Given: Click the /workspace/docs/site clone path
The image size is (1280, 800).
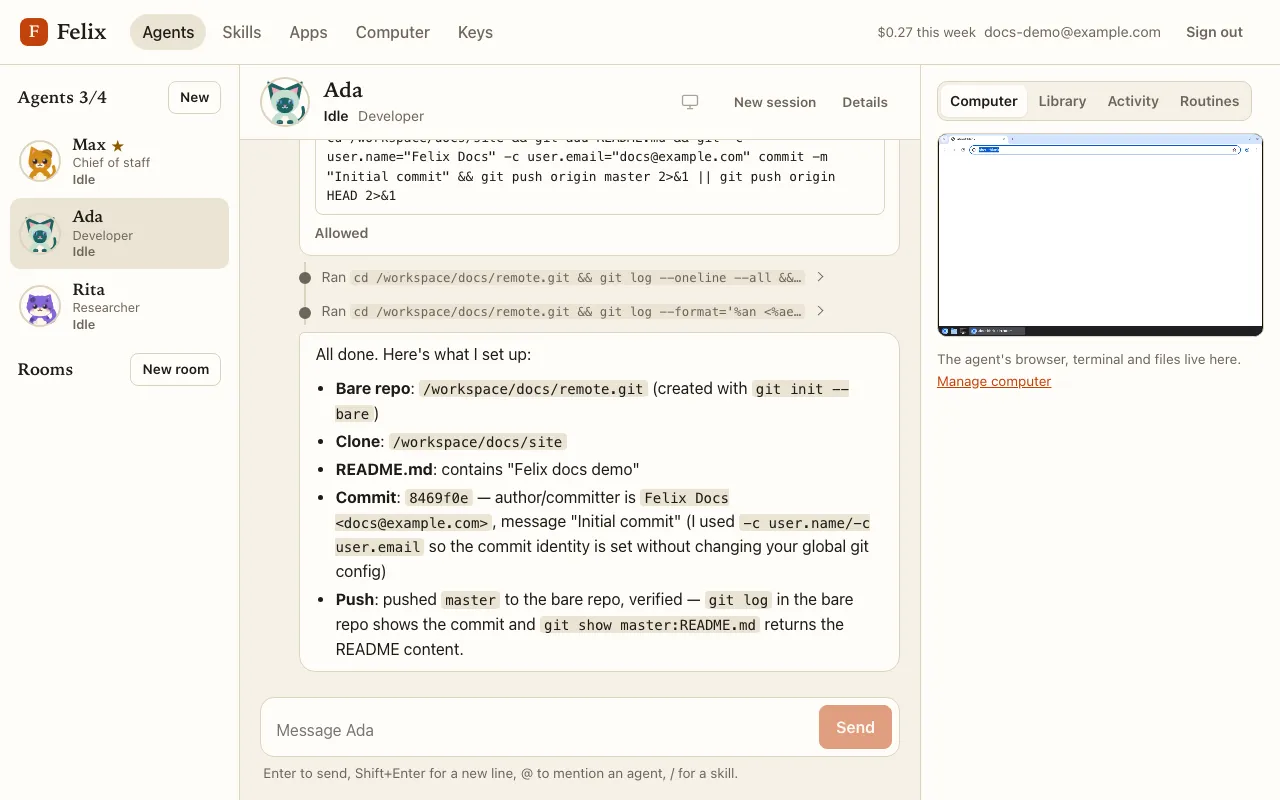Looking at the screenshot, I should point(478,442).
